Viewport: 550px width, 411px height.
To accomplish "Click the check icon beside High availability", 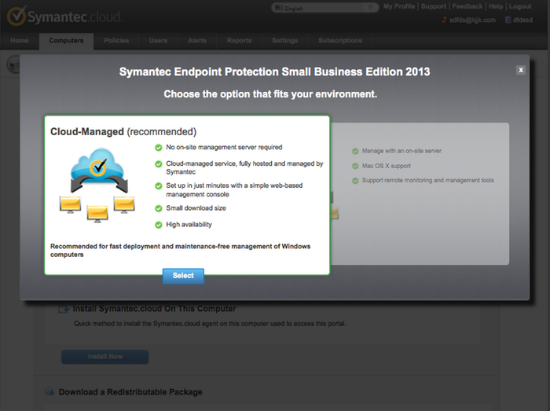I will pyautogui.click(x=159, y=225).
